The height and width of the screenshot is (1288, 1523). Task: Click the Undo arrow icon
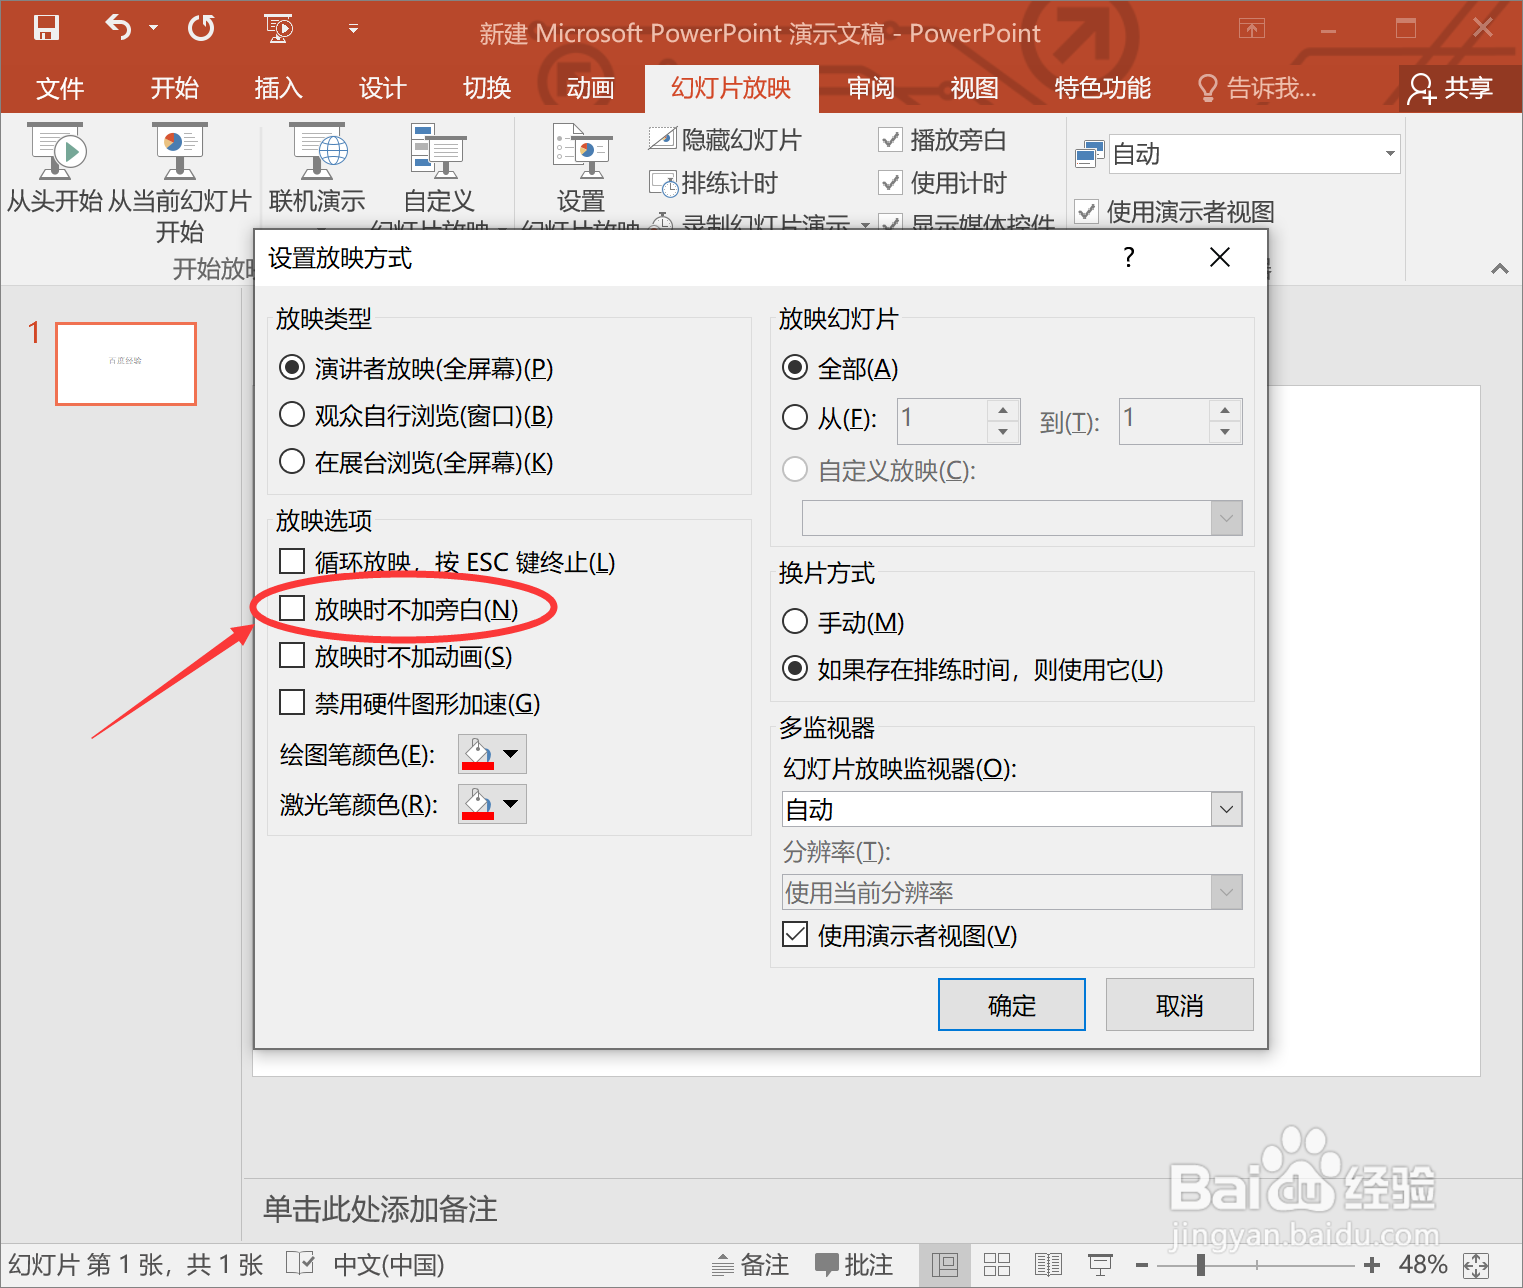coord(118,28)
